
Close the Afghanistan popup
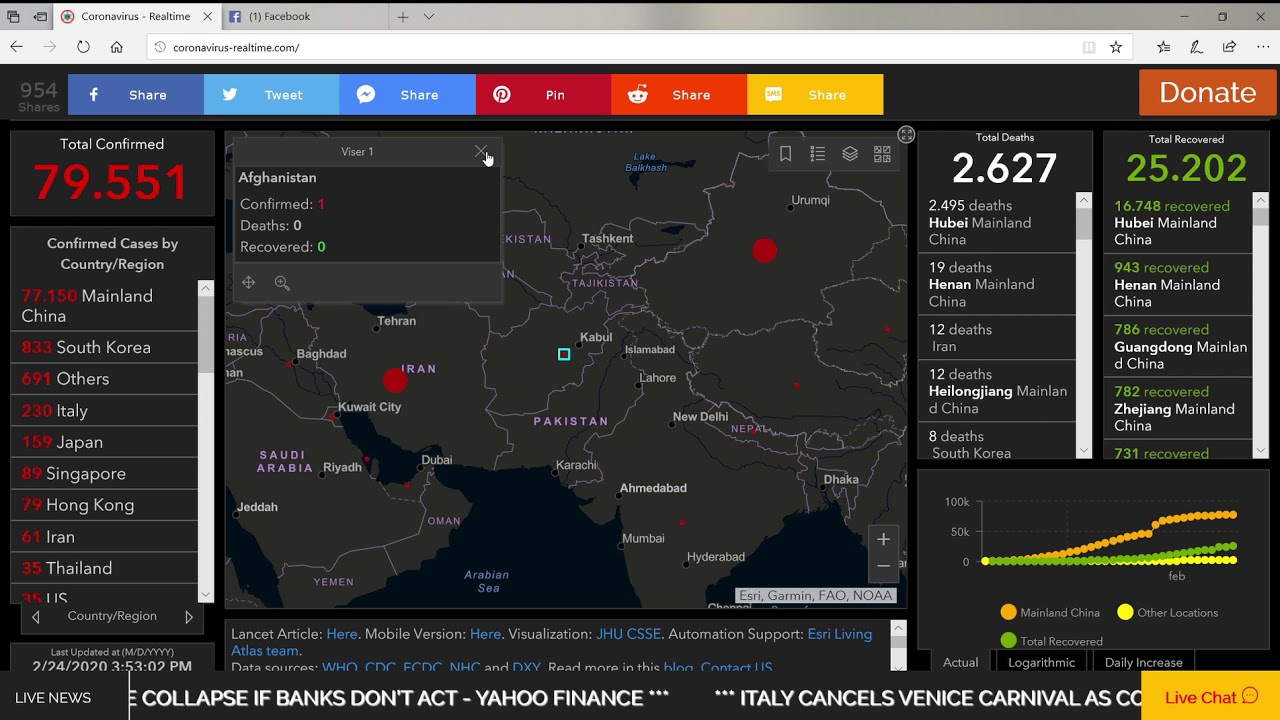tap(481, 152)
